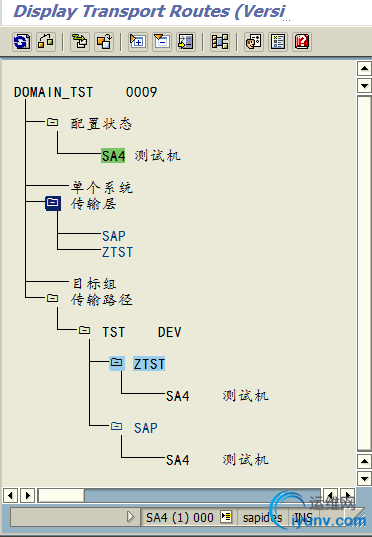Select 传输层 label
Screen dimensions: 372x537
click(x=94, y=204)
